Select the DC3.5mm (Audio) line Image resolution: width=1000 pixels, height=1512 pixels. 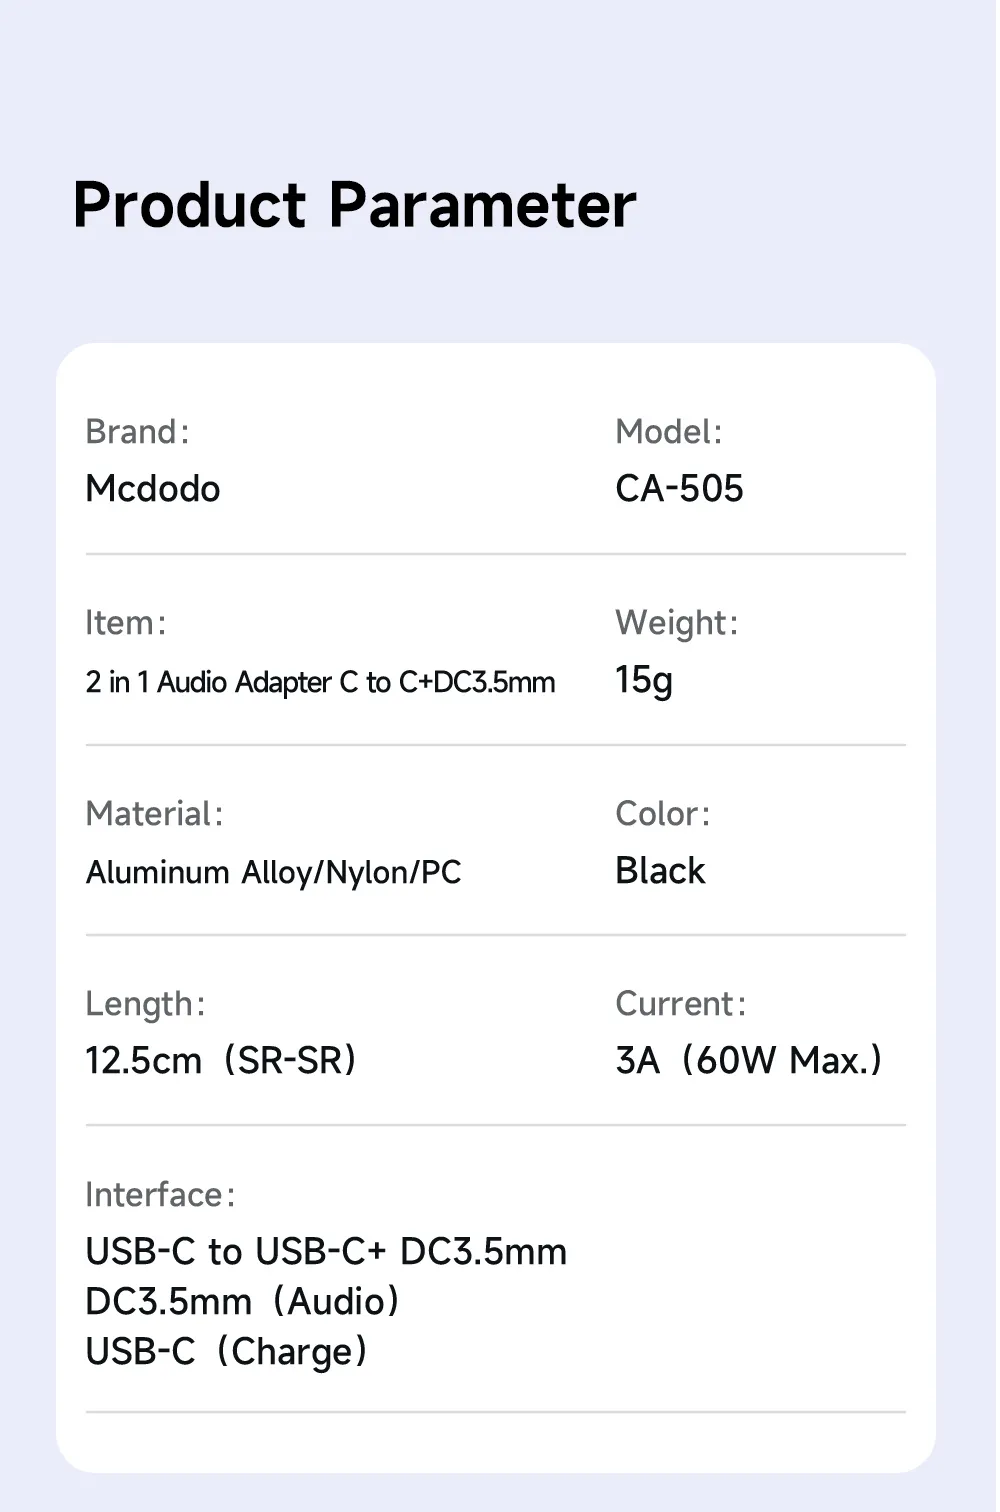pyautogui.click(x=242, y=1302)
